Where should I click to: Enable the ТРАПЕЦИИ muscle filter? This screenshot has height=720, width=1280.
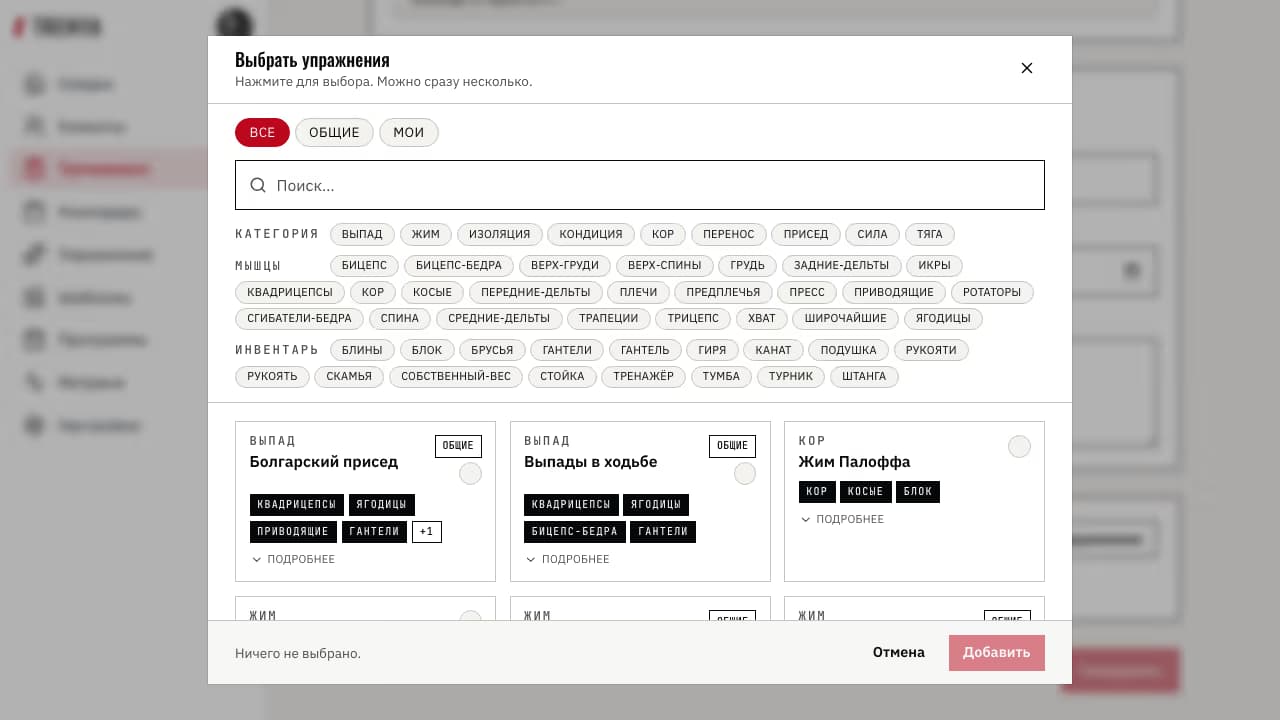point(608,319)
